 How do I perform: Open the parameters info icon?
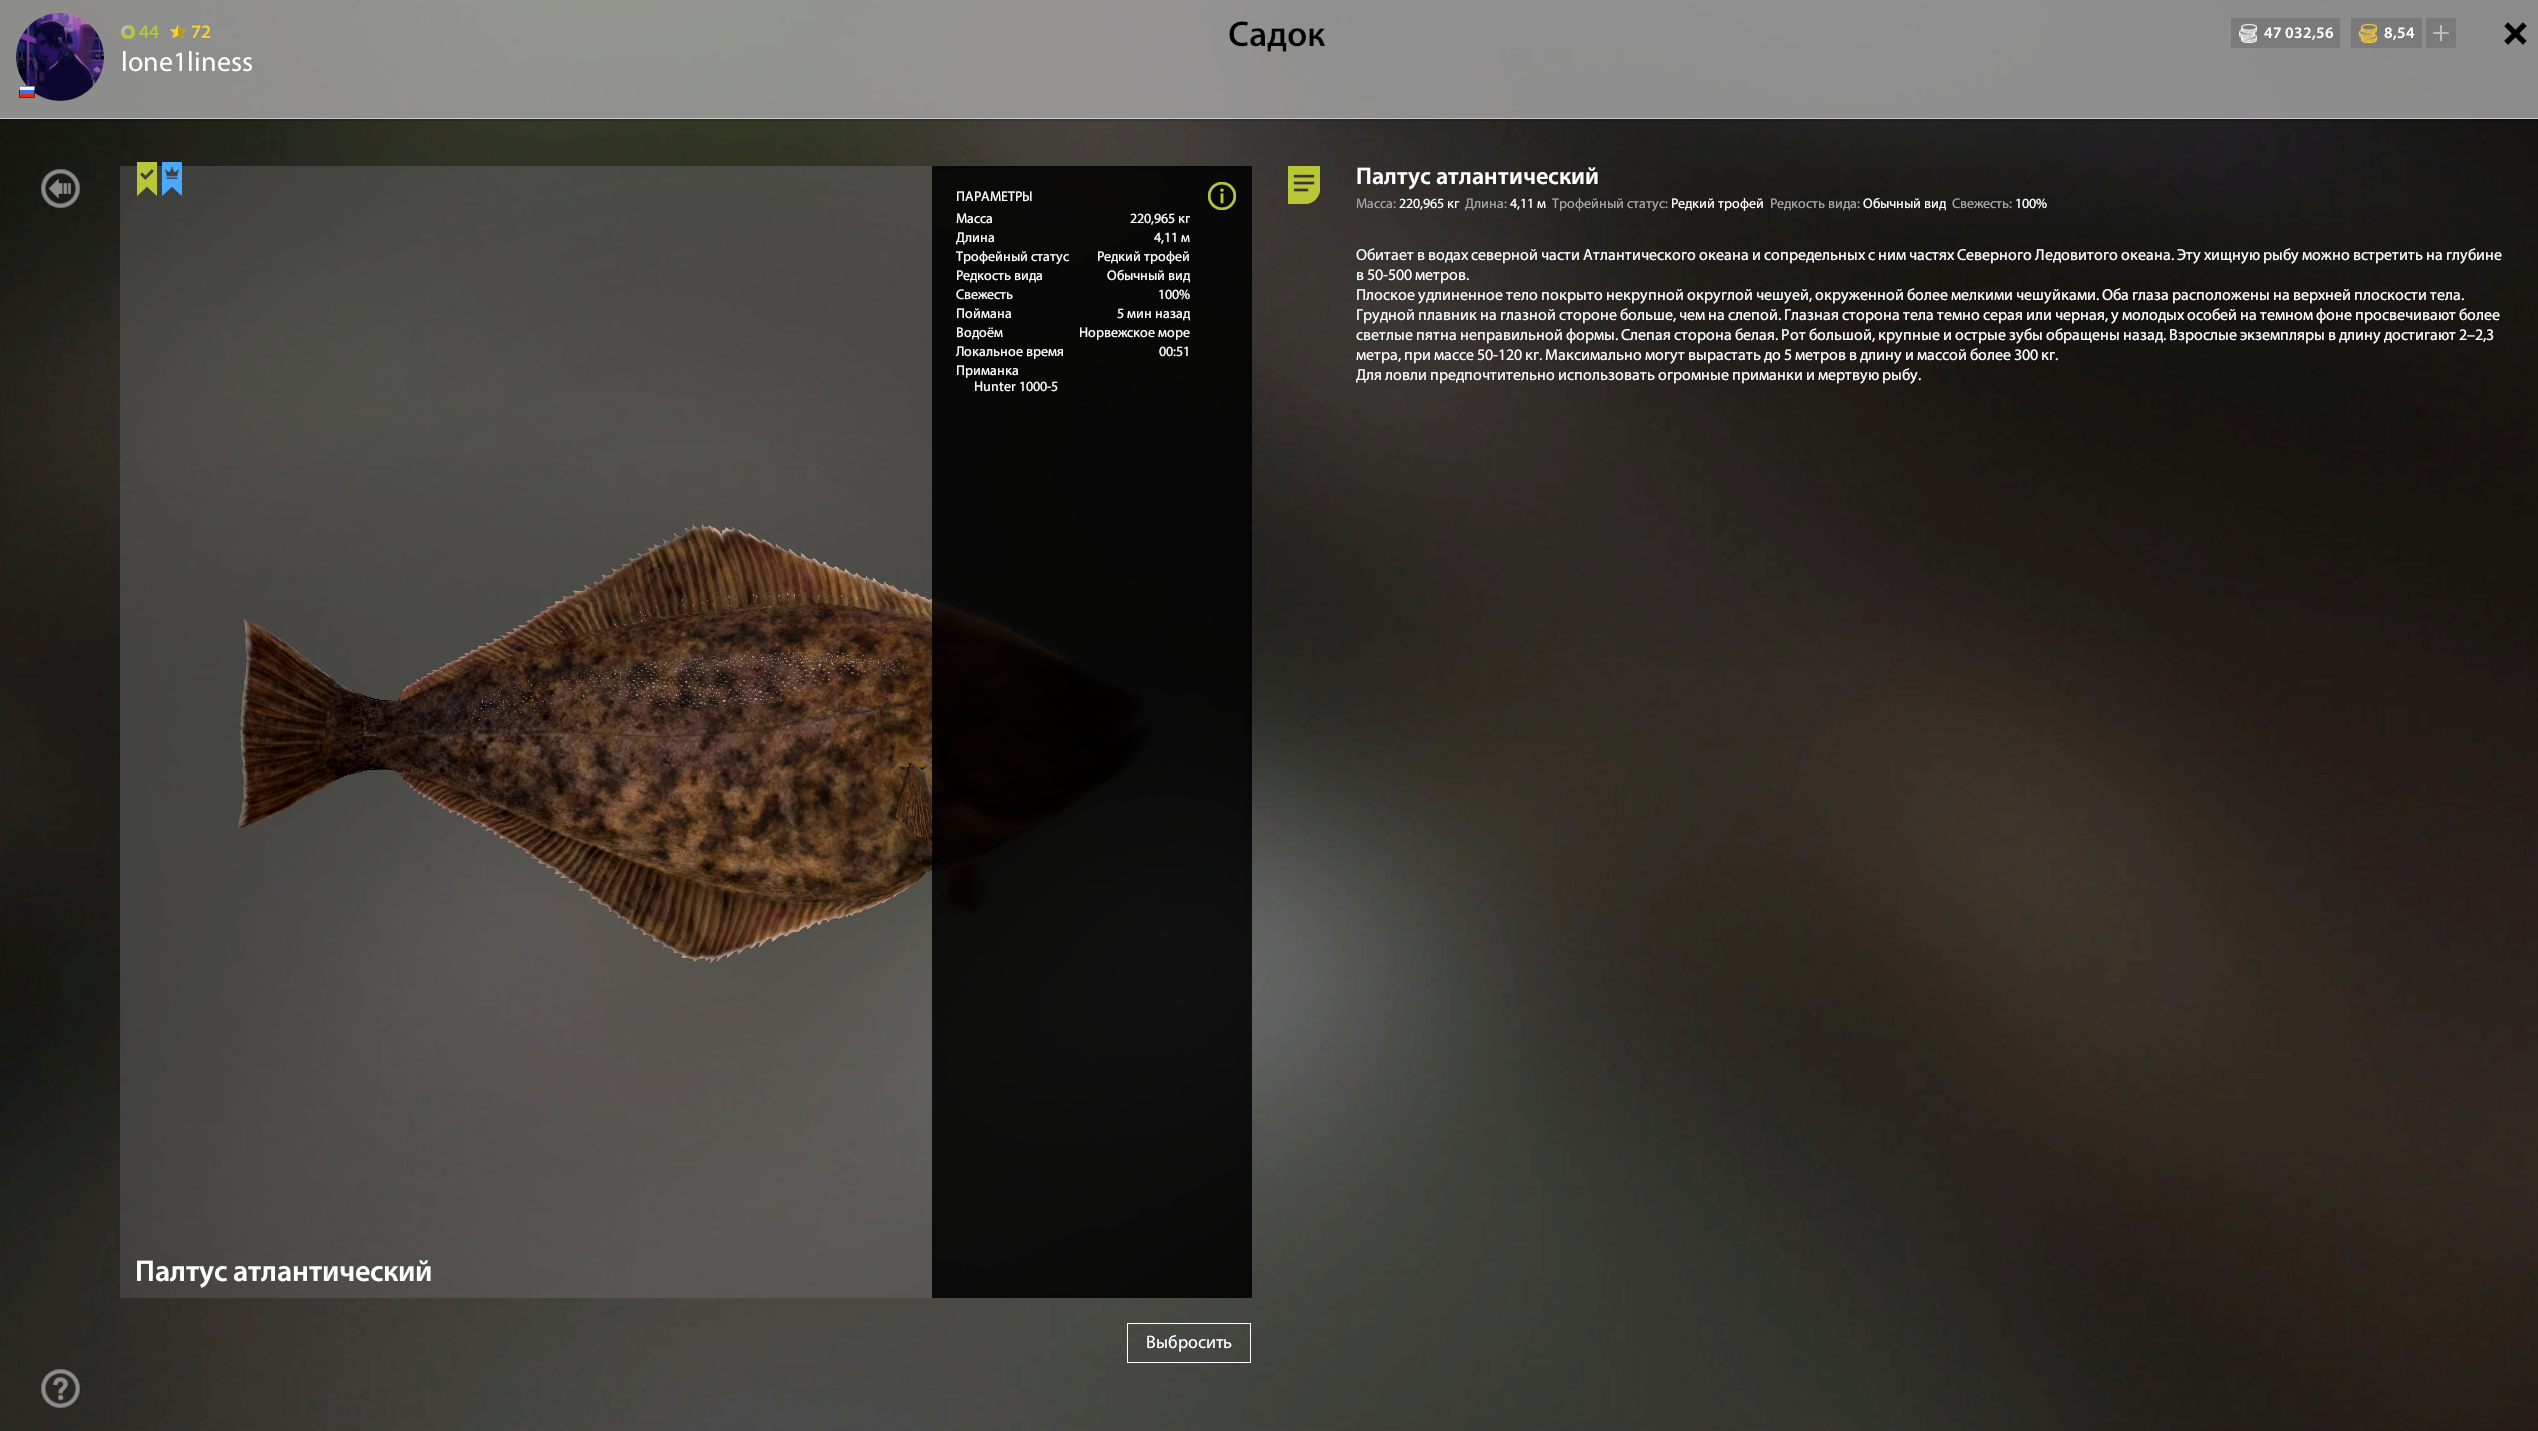tap(1221, 196)
